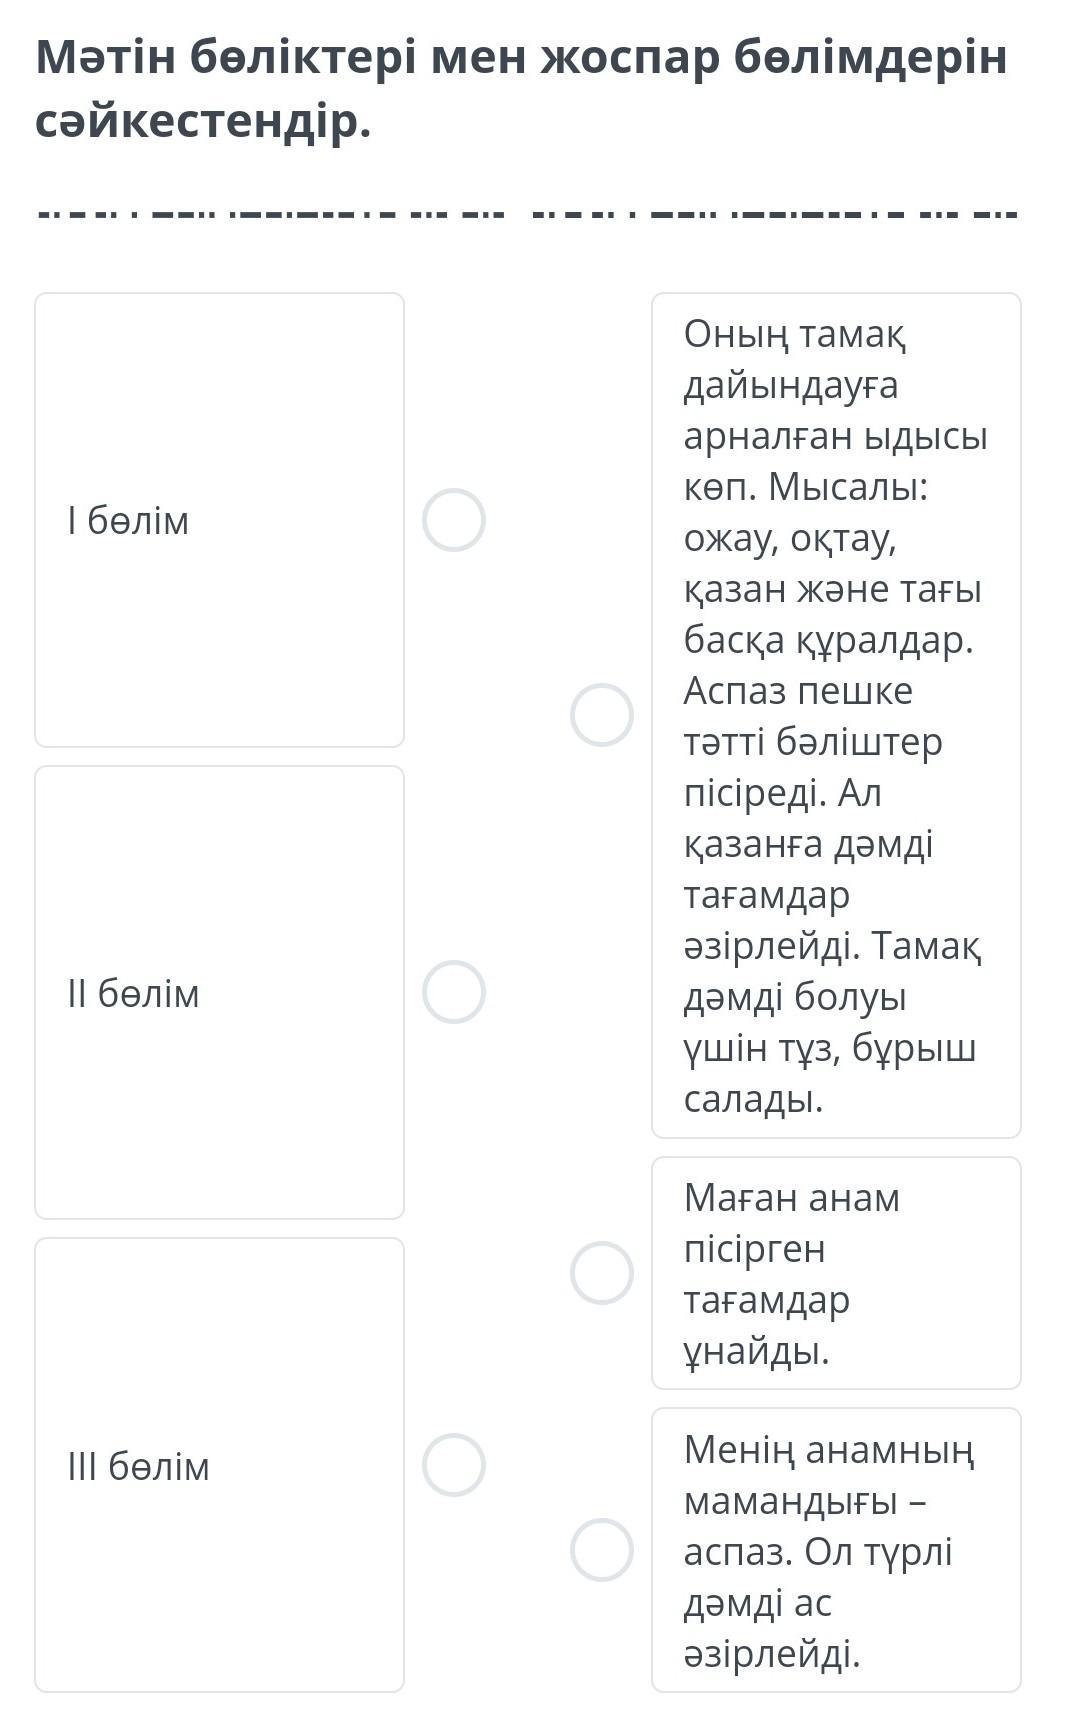Viewport: 1067px width, 1732px height.
Task: Click the heading 'Мәтін бөліктері мен жоспар бөлімдерін сәйкестендір'
Action: tap(520, 90)
